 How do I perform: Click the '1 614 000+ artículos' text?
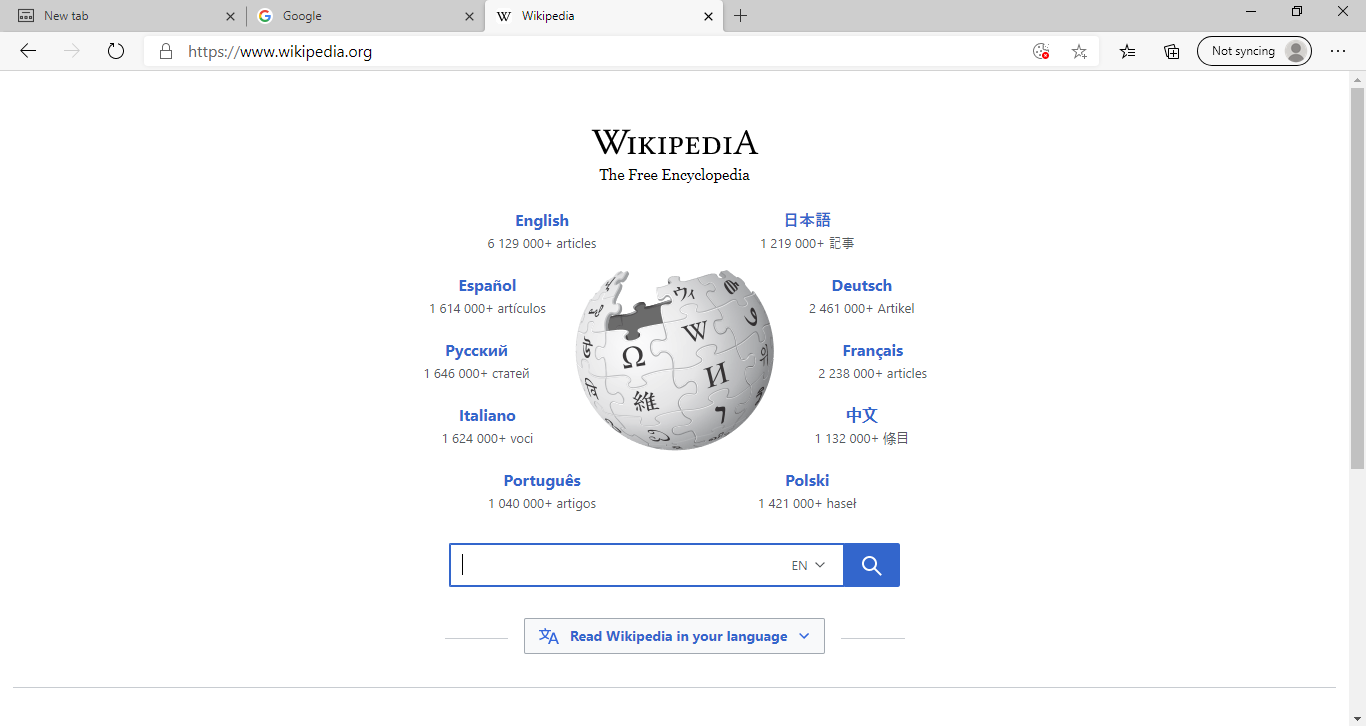pos(488,309)
